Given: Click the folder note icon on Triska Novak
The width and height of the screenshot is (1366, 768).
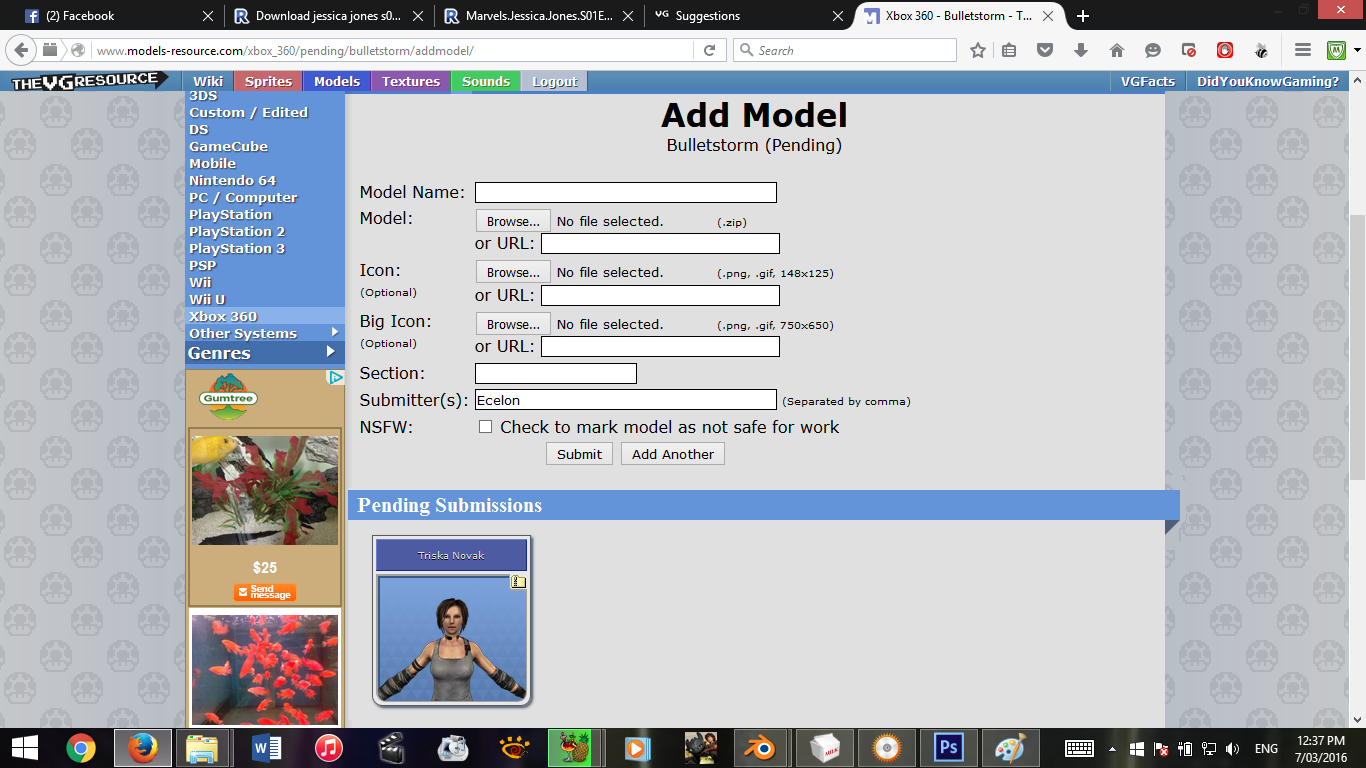Looking at the screenshot, I should (x=518, y=582).
